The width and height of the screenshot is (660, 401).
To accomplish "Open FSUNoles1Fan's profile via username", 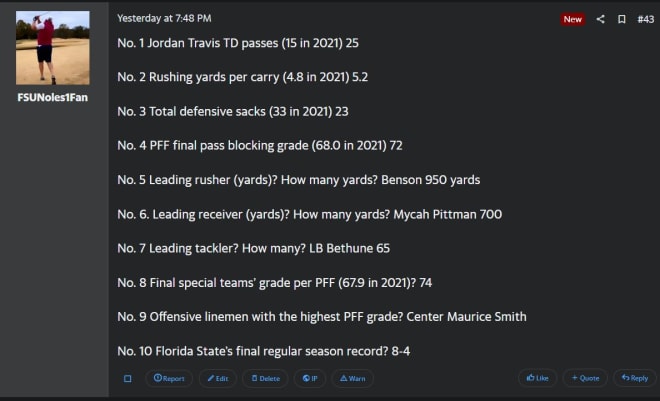I will (x=53, y=97).
